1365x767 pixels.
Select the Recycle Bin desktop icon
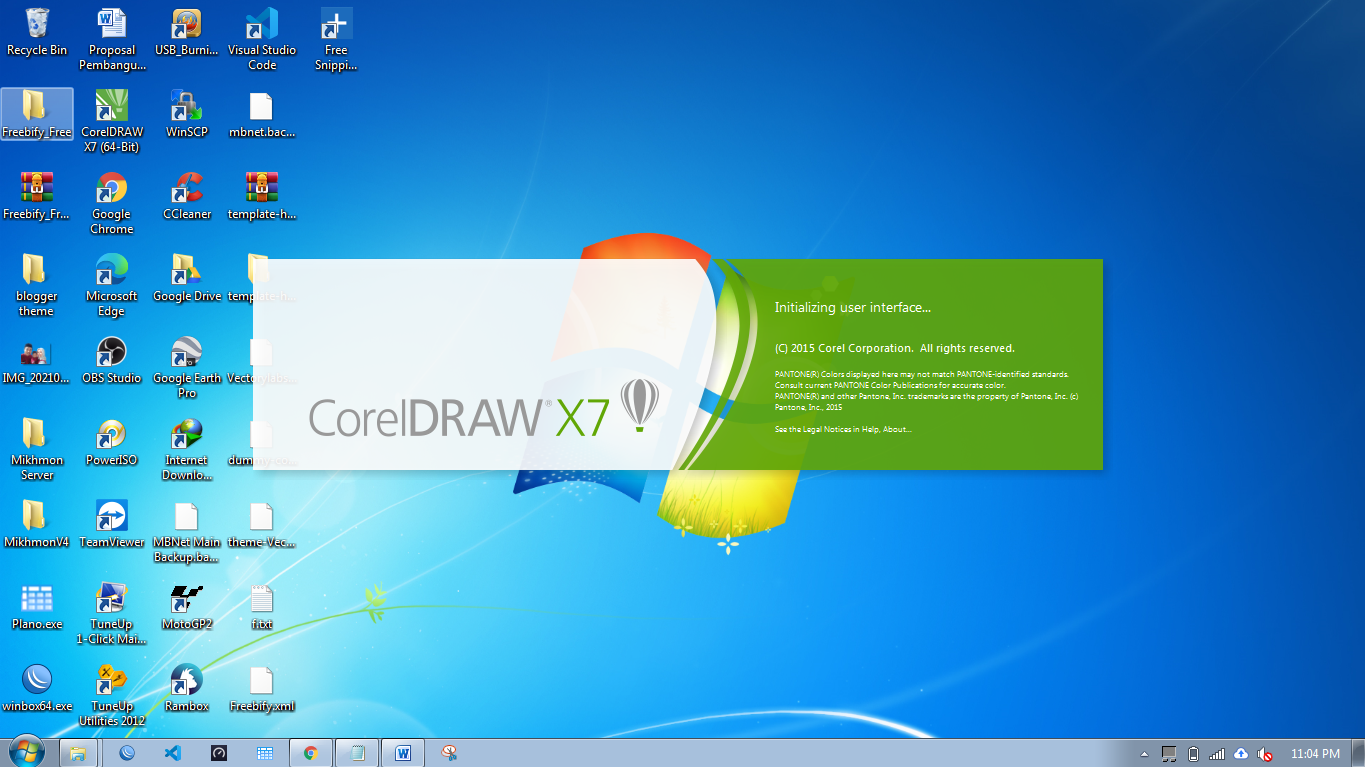tap(37, 32)
